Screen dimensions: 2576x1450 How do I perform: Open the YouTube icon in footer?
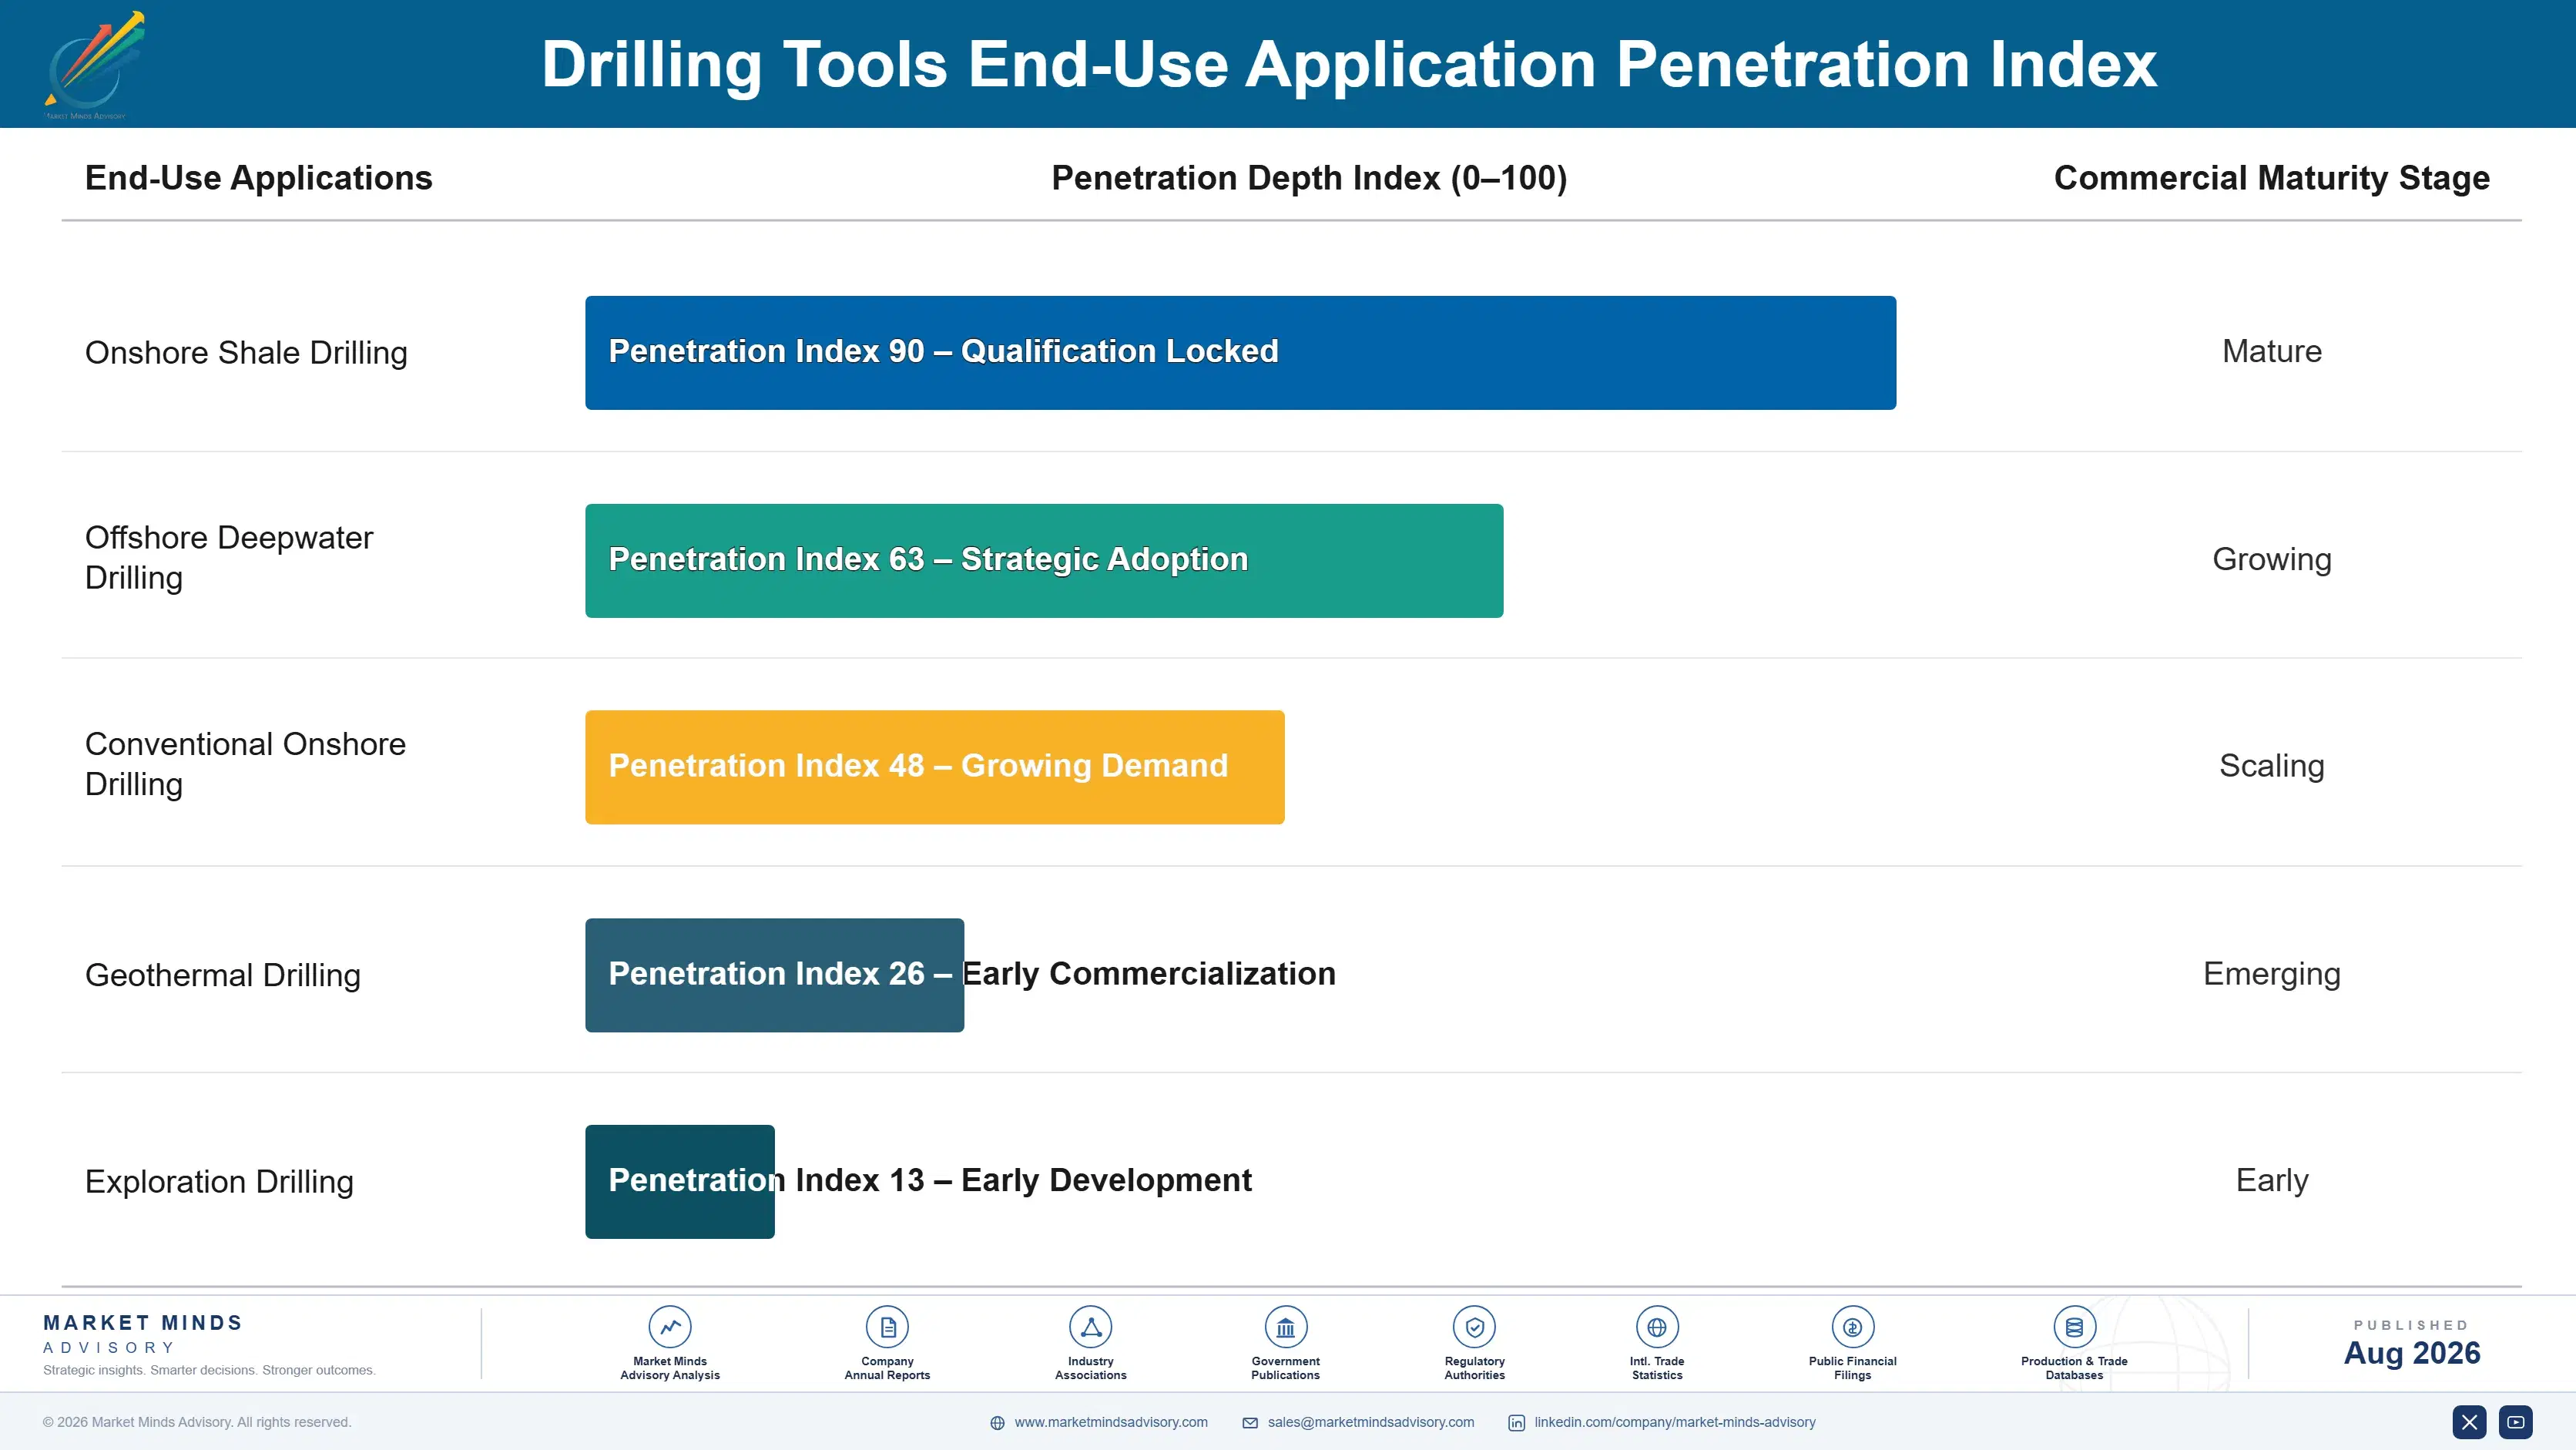click(x=2516, y=1422)
